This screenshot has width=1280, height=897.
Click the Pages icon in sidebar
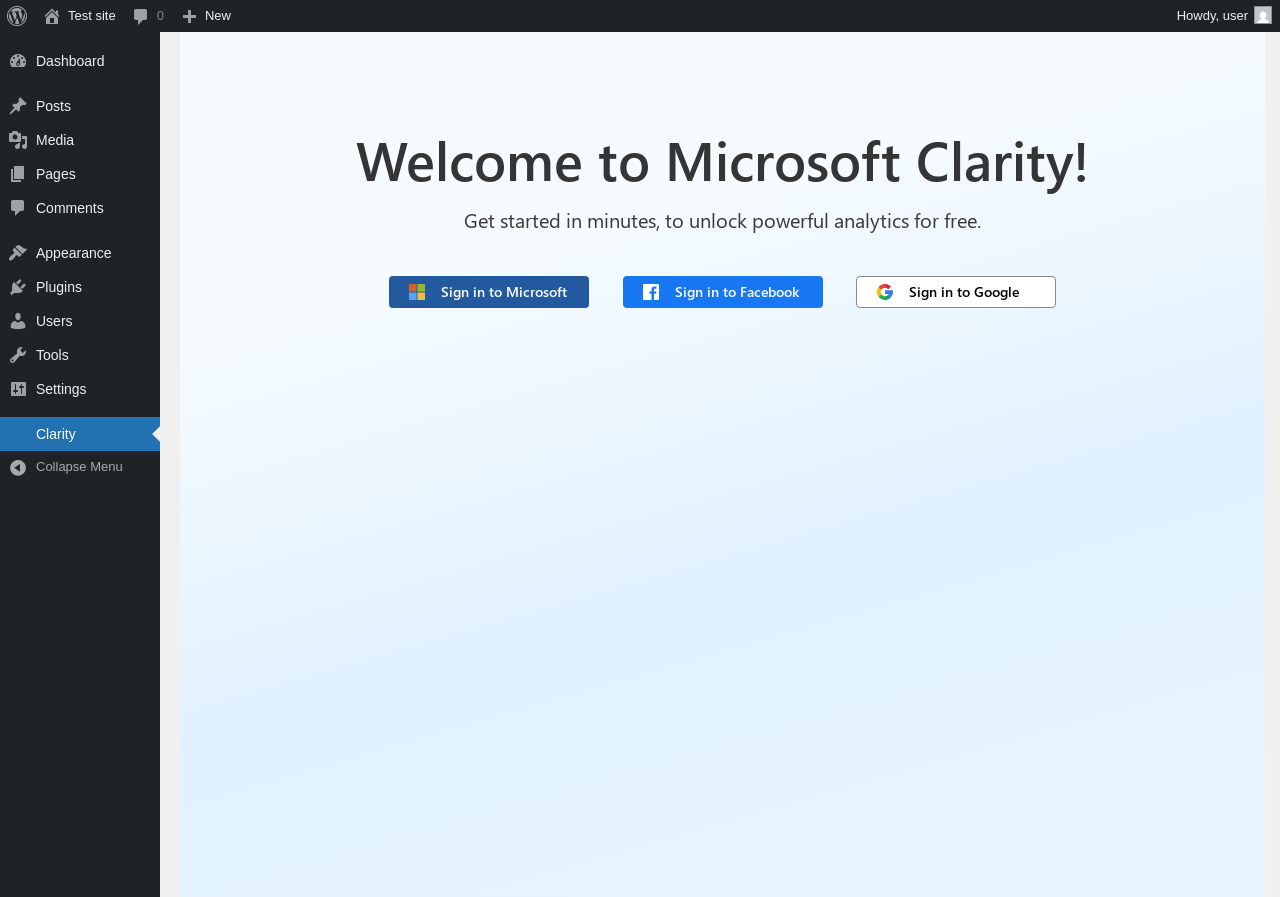[x=18, y=174]
